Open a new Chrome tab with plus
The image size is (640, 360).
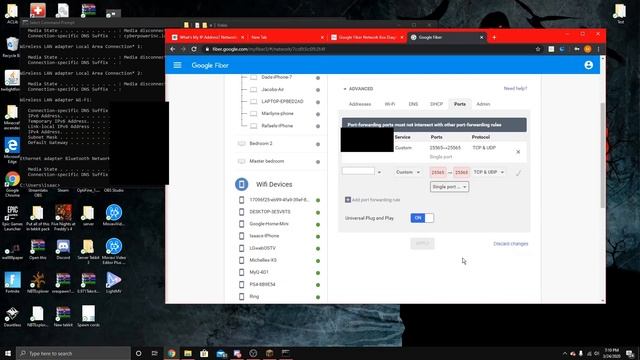(494, 37)
